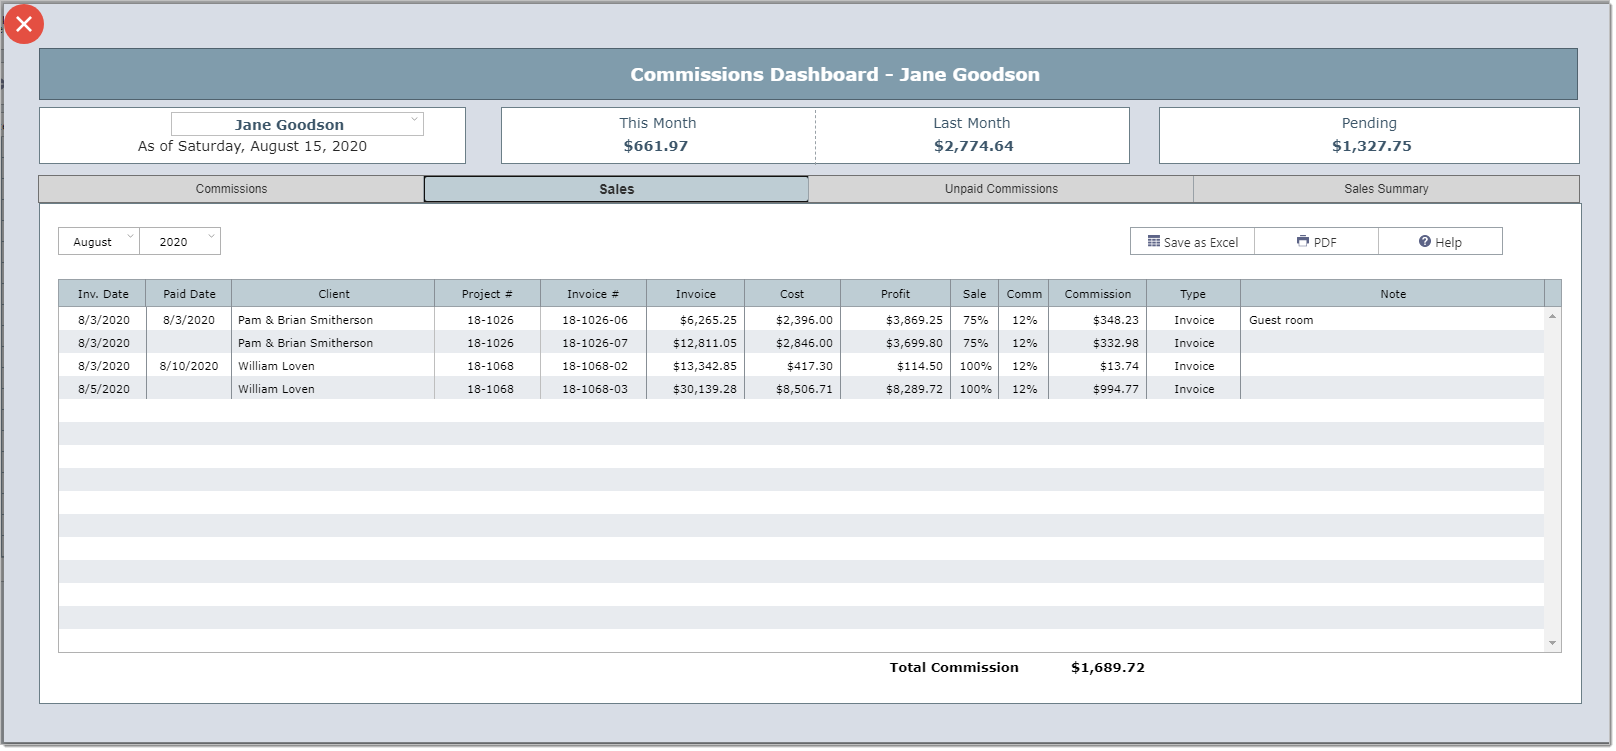Viewport: 1616px width, 751px height.
Task: Click the 8/10/2020 paid date cell
Action: click(x=189, y=366)
